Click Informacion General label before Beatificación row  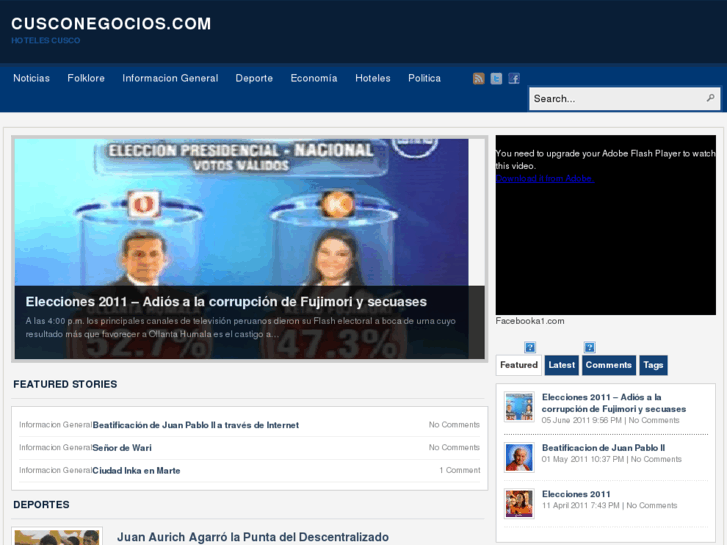pos(56,424)
